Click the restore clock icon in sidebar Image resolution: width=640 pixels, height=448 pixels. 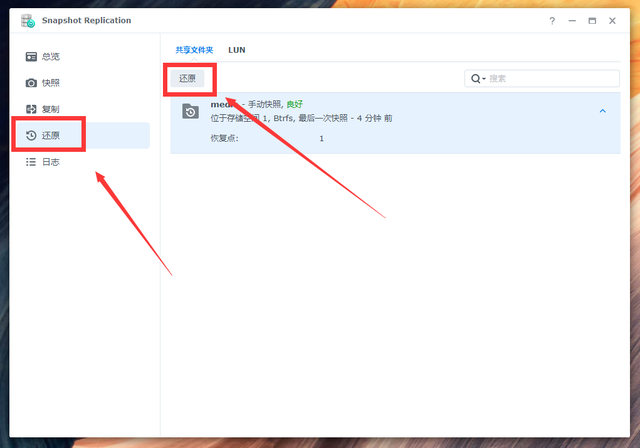[31, 135]
